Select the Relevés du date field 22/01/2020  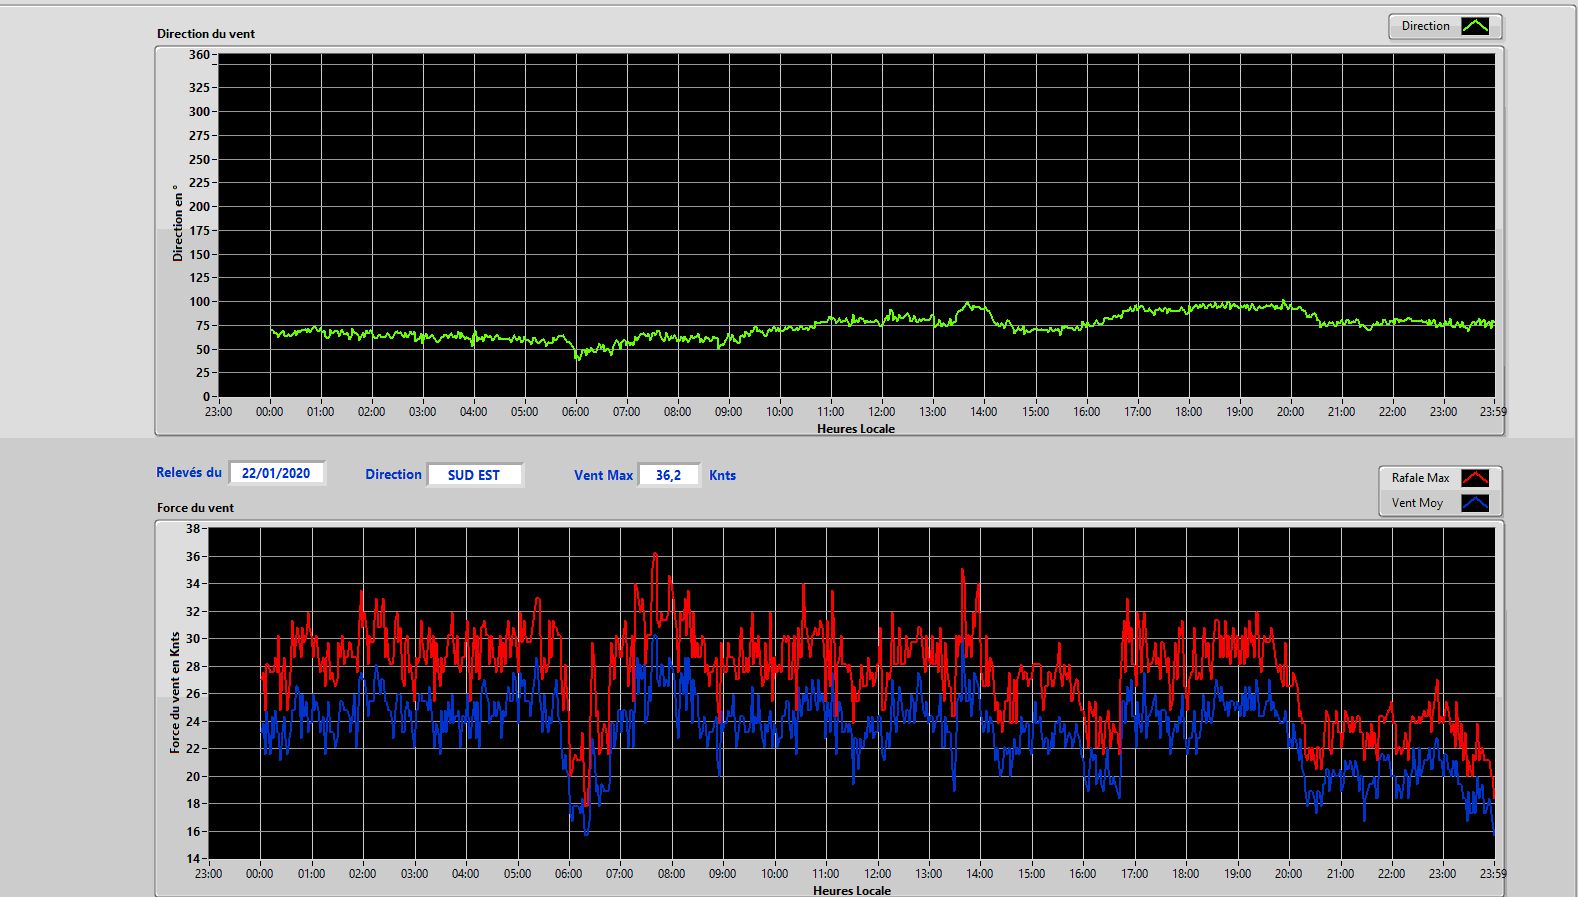click(x=277, y=473)
